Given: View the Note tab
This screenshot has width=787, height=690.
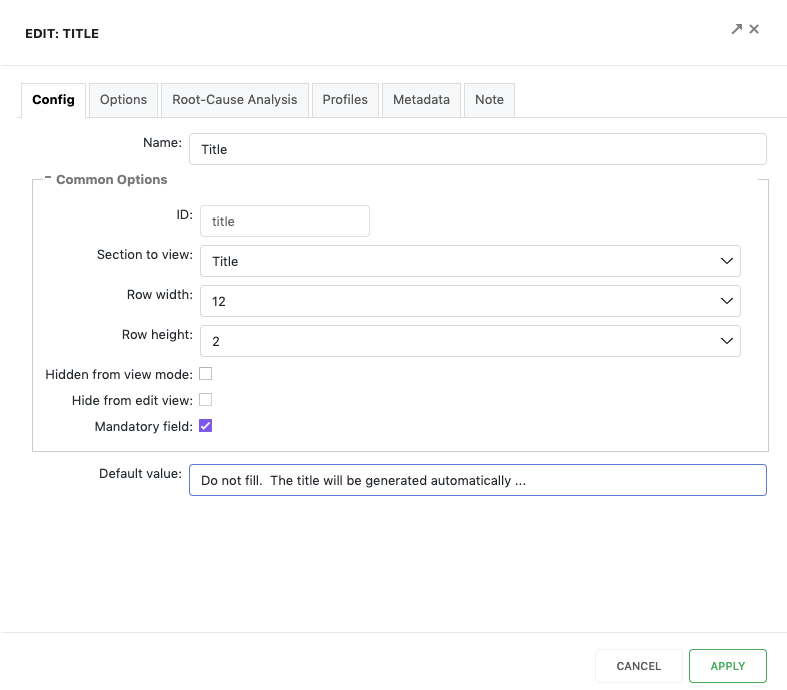Looking at the screenshot, I should click(489, 100).
